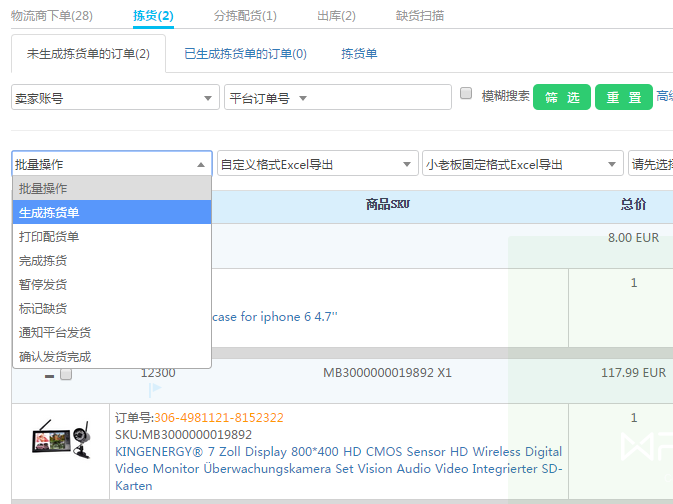
Task: Open the 自定义格式Excel导出 dropdown
Action: [x=317, y=164]
